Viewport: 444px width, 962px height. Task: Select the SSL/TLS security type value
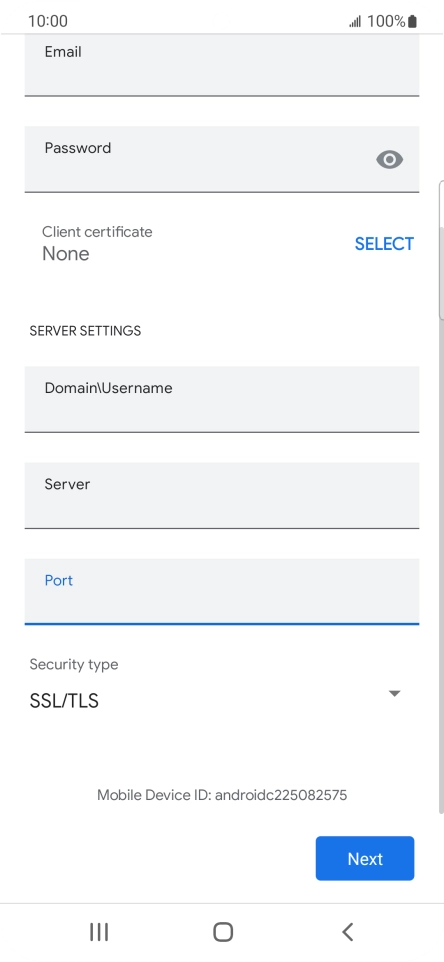click(64, 701)
